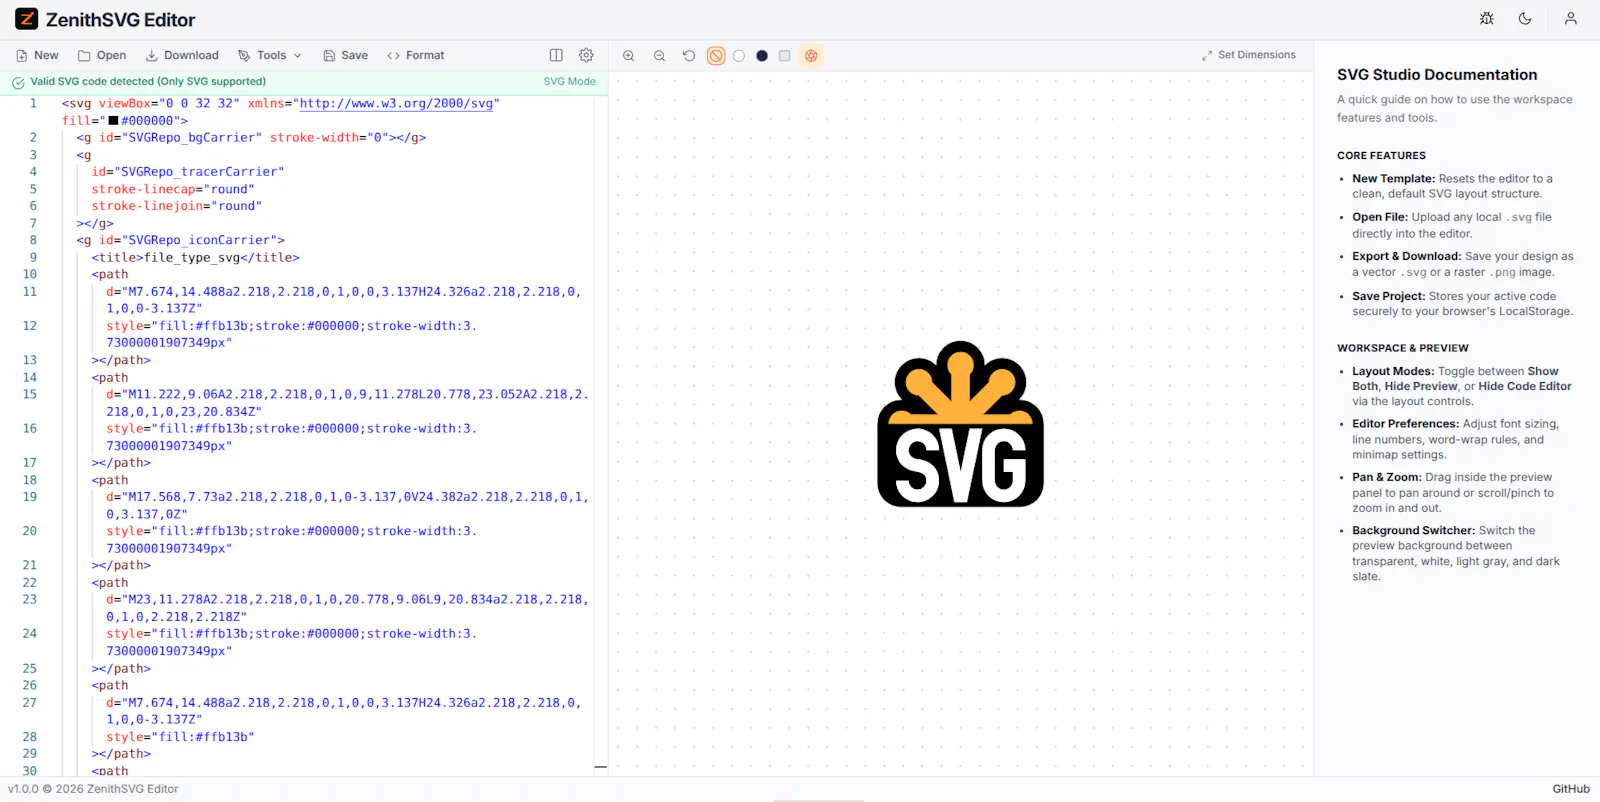Click the Background Switcher documentation item
Viewport: 1600px width, 802px height.
coord(1456,553)
